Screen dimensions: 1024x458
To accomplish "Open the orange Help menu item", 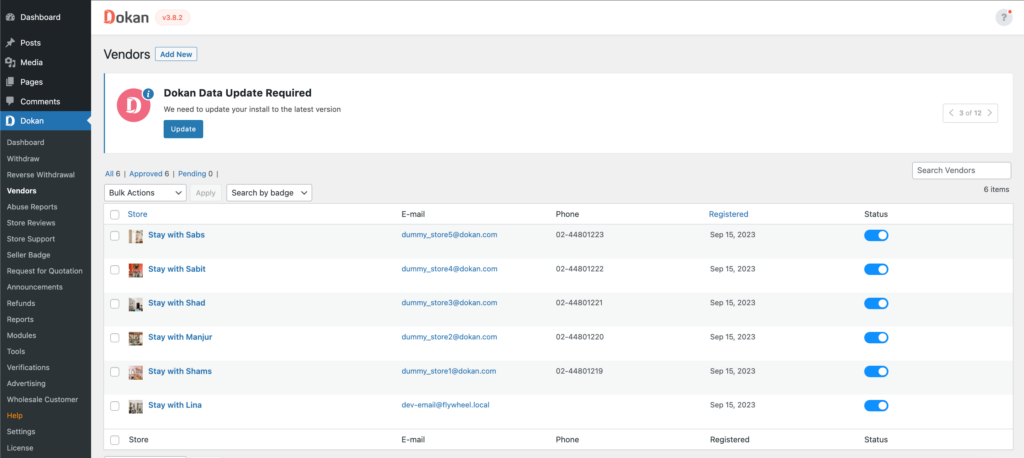I will (14, 416).
